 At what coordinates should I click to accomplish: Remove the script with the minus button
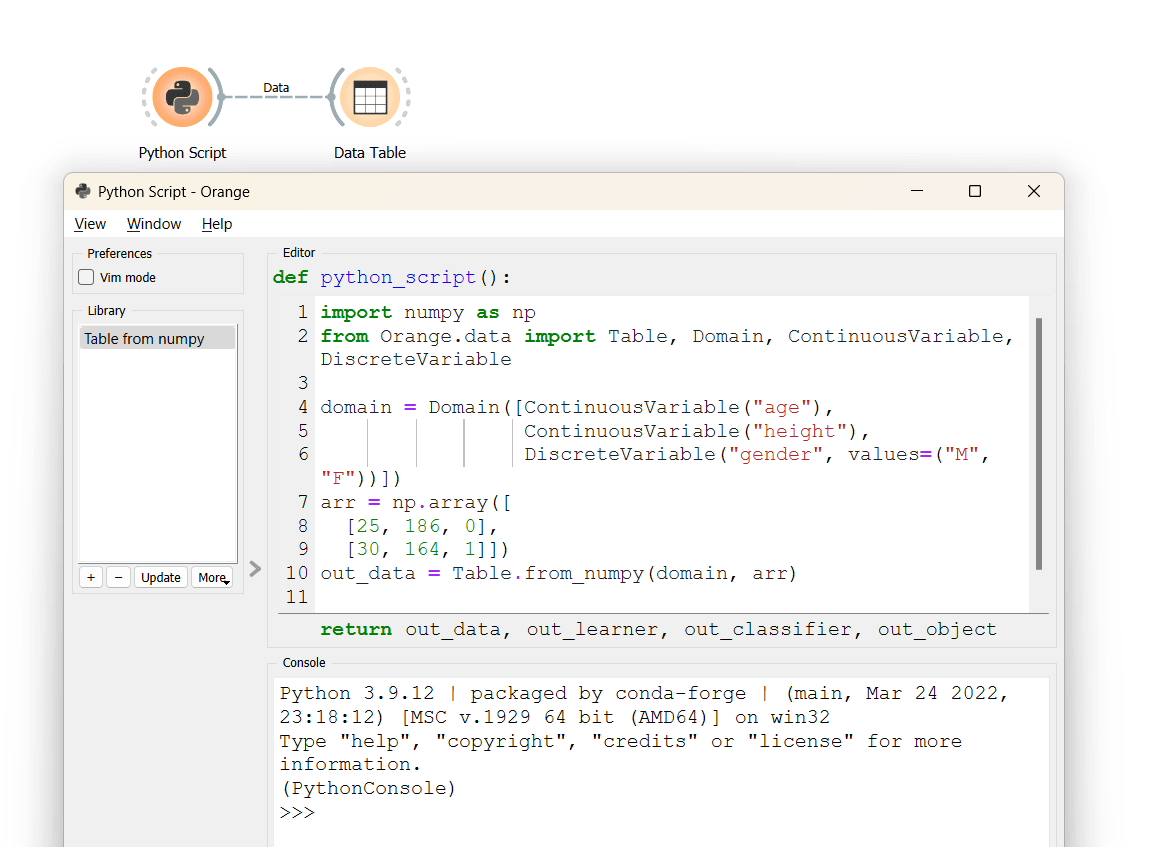(118, 577)
